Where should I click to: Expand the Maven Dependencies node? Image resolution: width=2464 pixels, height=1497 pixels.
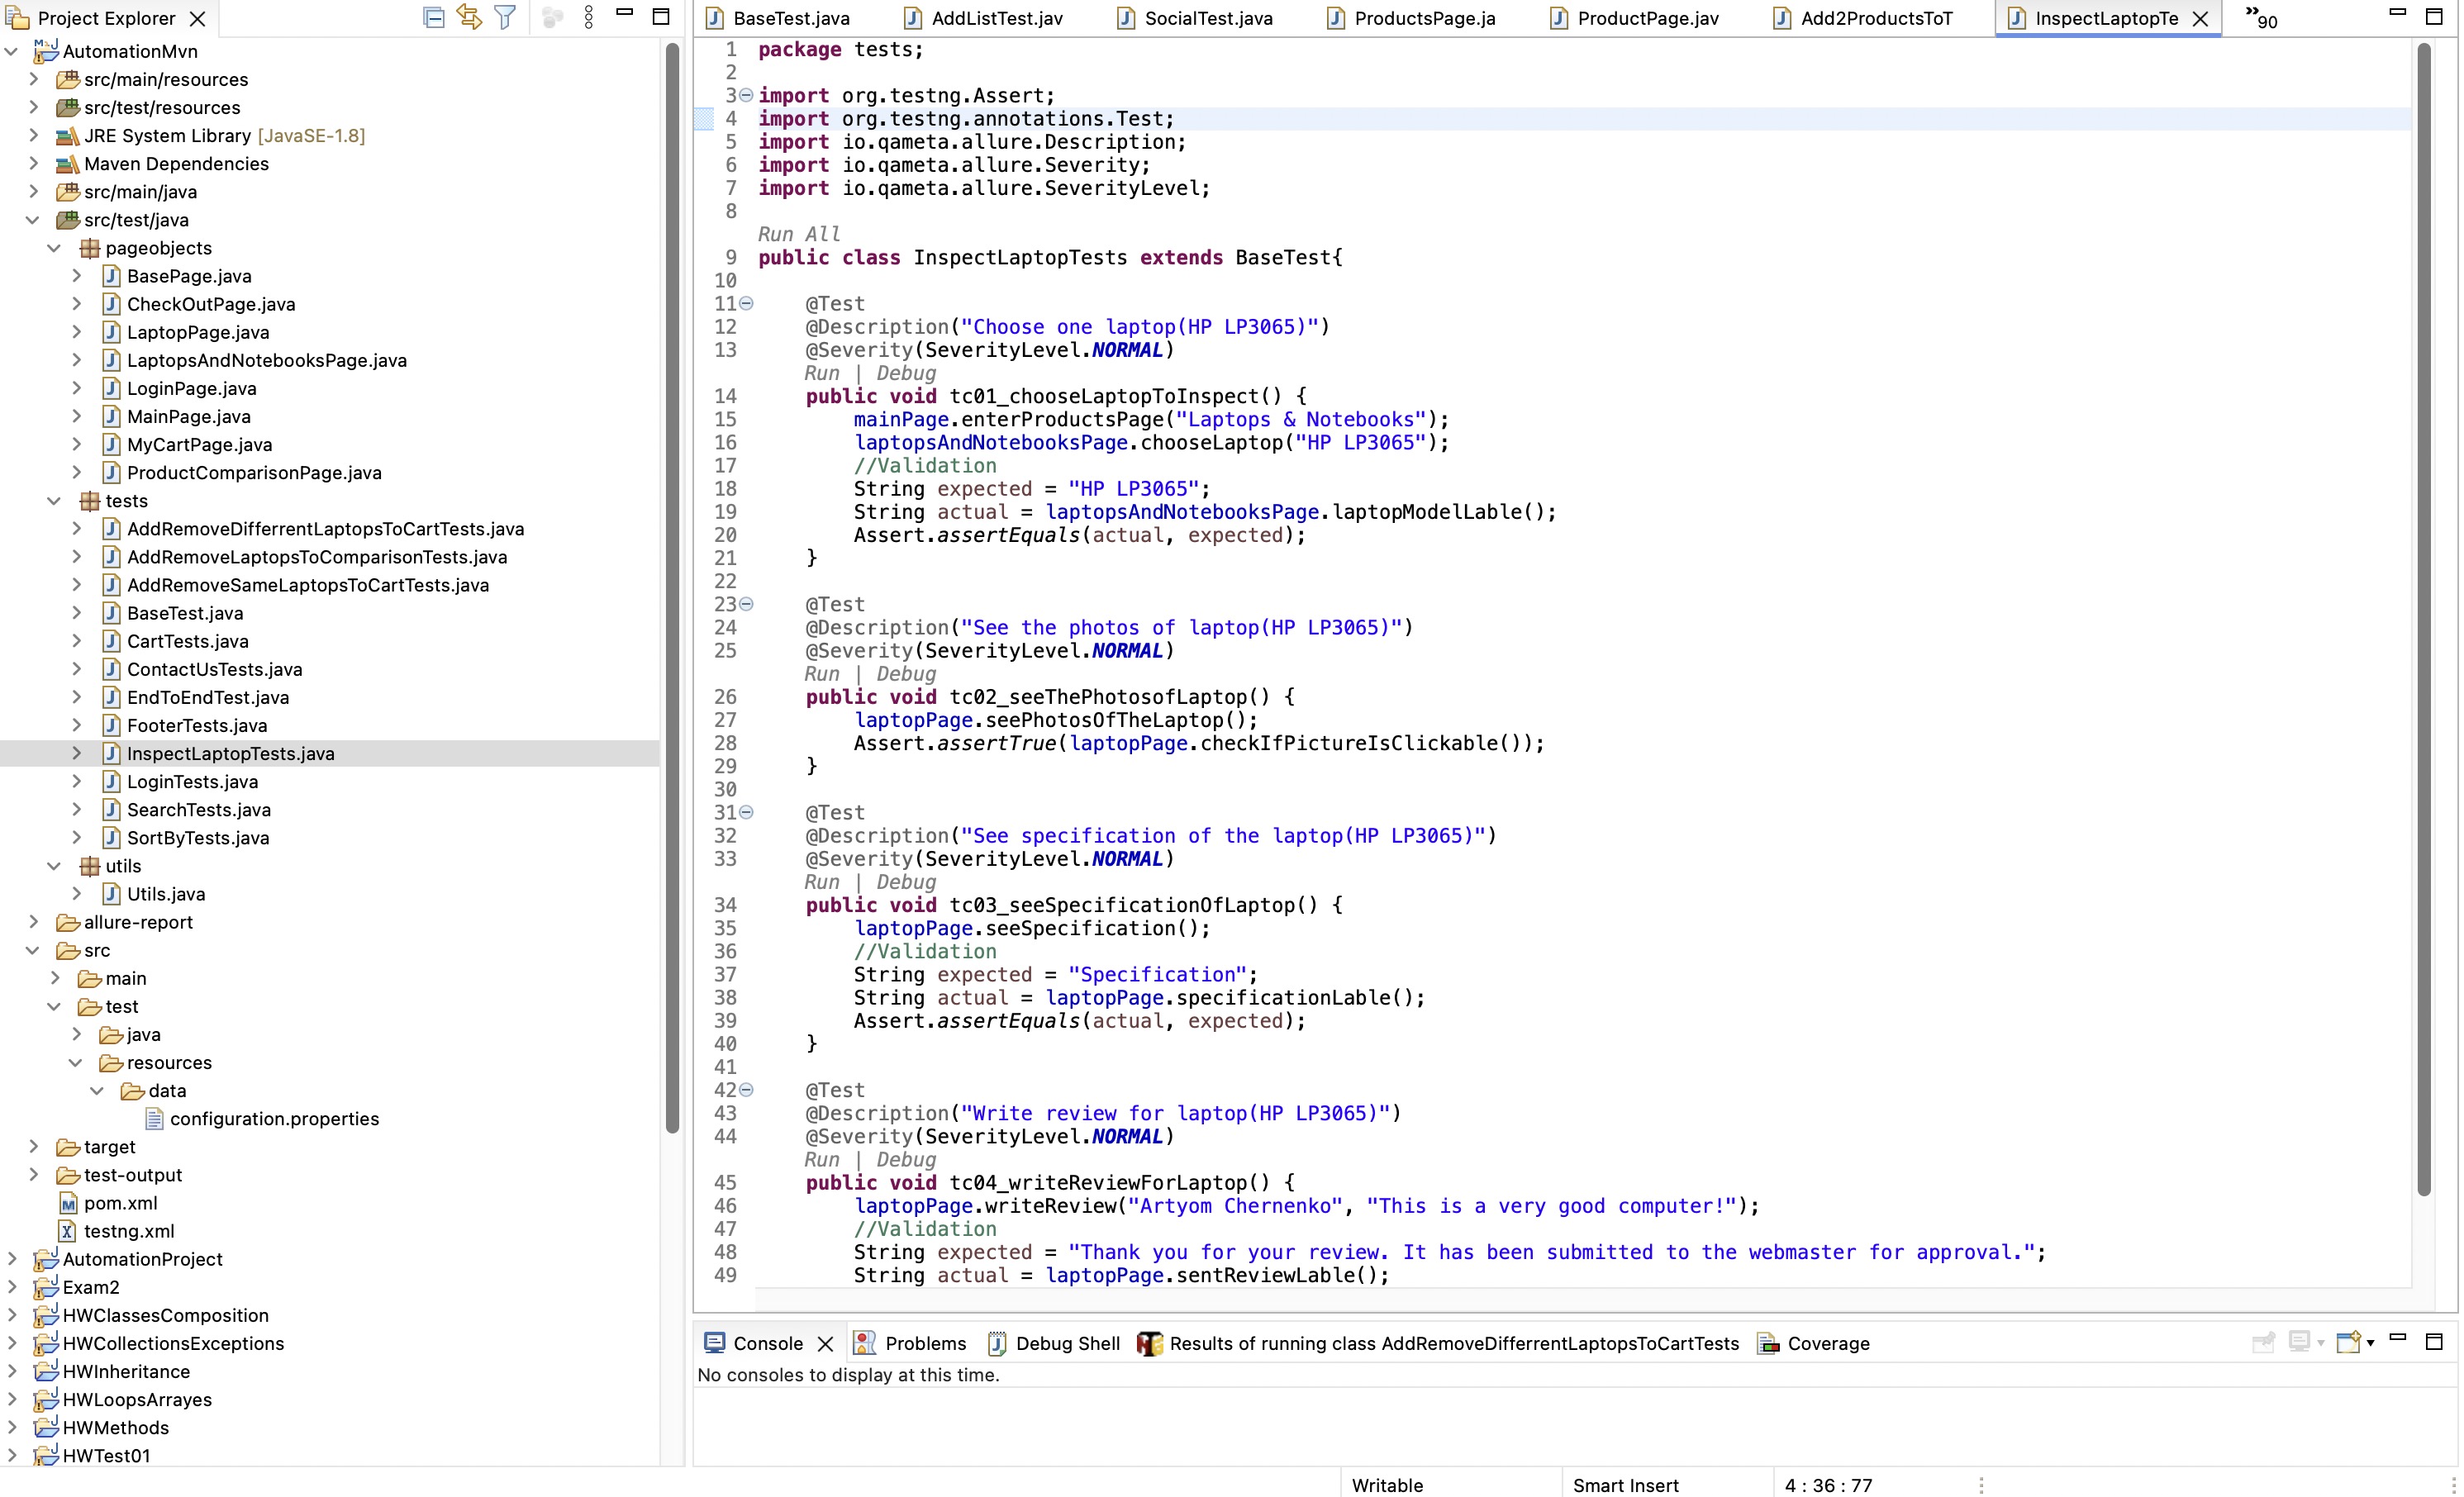[33, 163]
